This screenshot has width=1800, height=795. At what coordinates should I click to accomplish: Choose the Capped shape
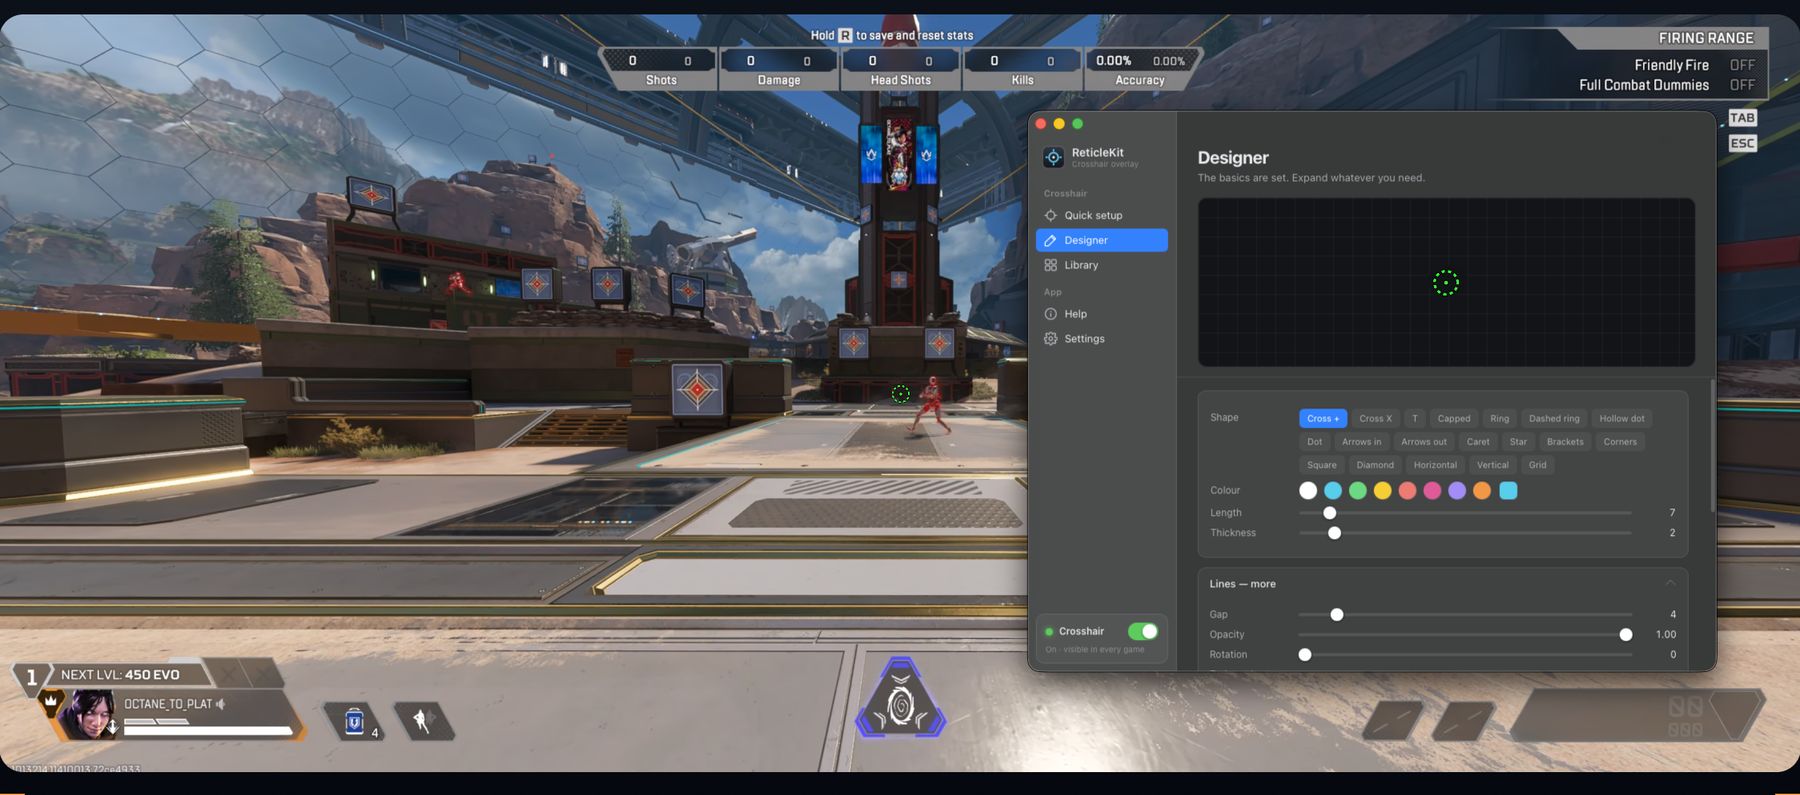click(1454, 419)
